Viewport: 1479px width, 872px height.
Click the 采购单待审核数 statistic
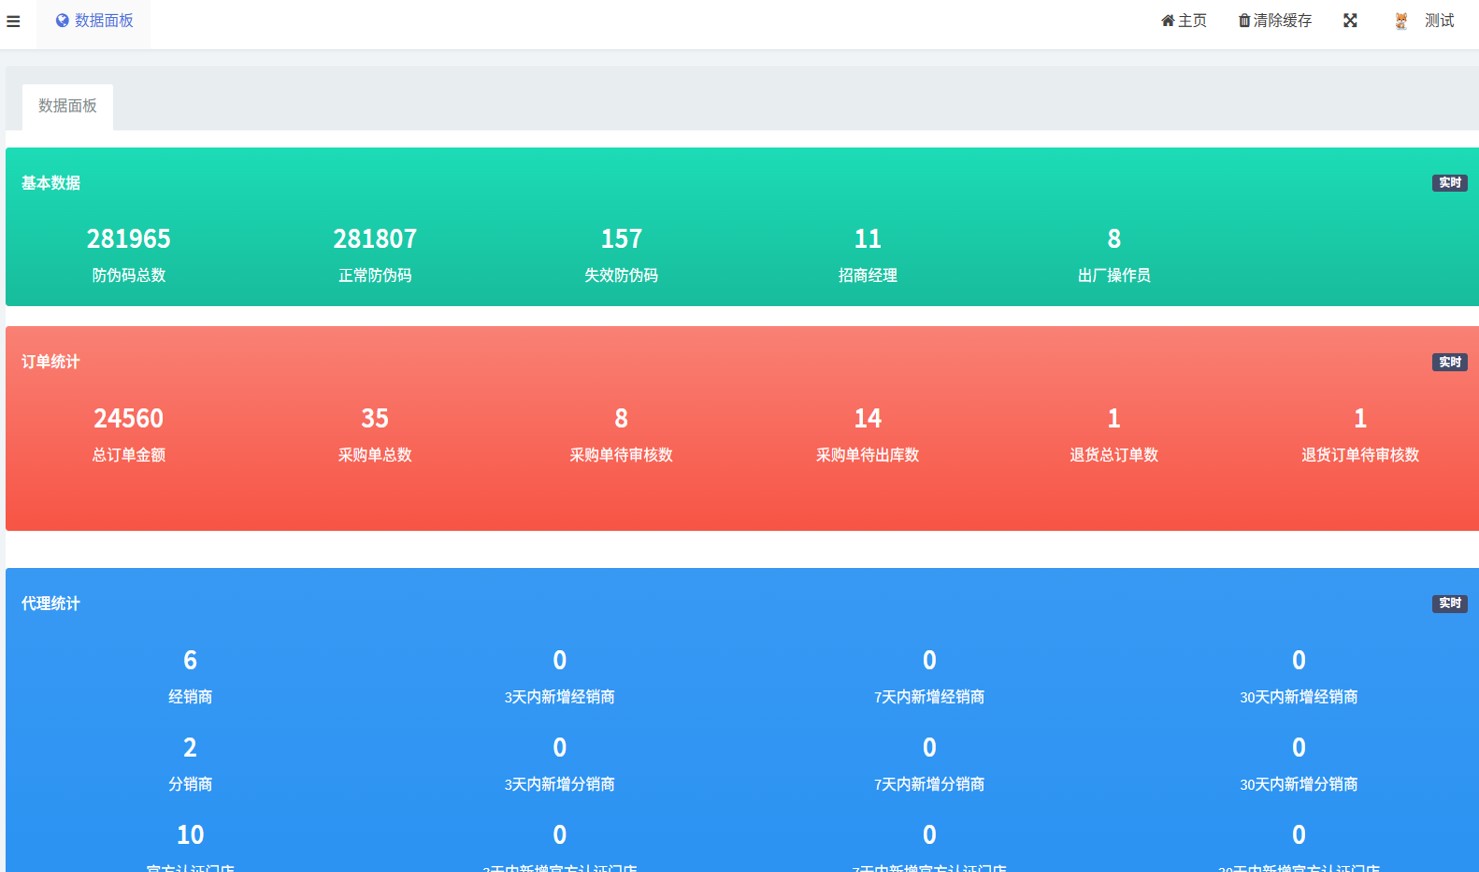[621, 435]
